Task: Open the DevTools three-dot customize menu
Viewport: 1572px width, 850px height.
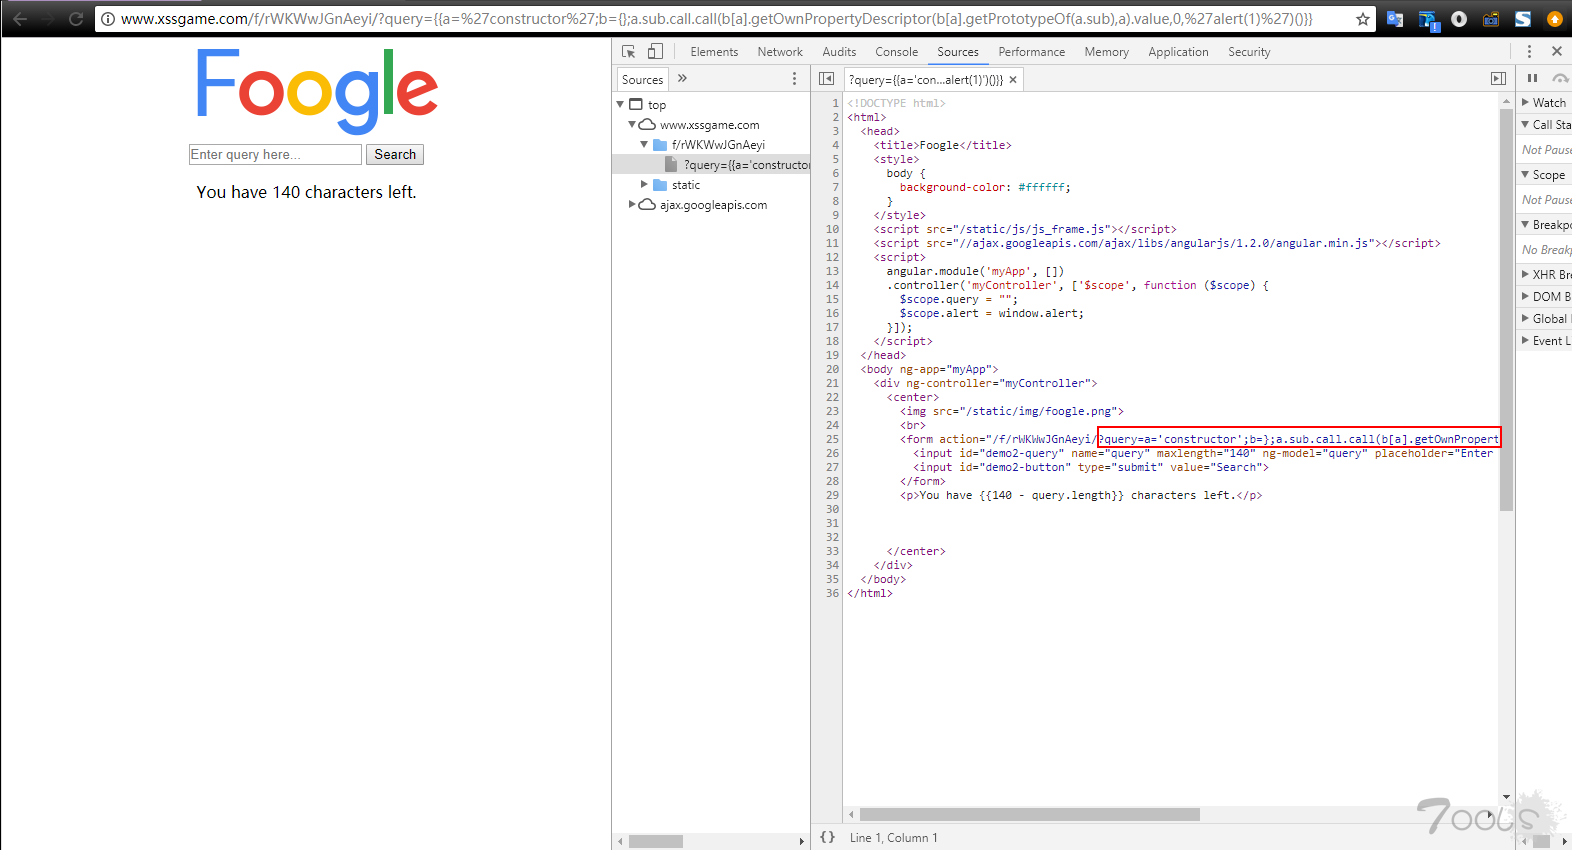Action: coord(1529,51)
